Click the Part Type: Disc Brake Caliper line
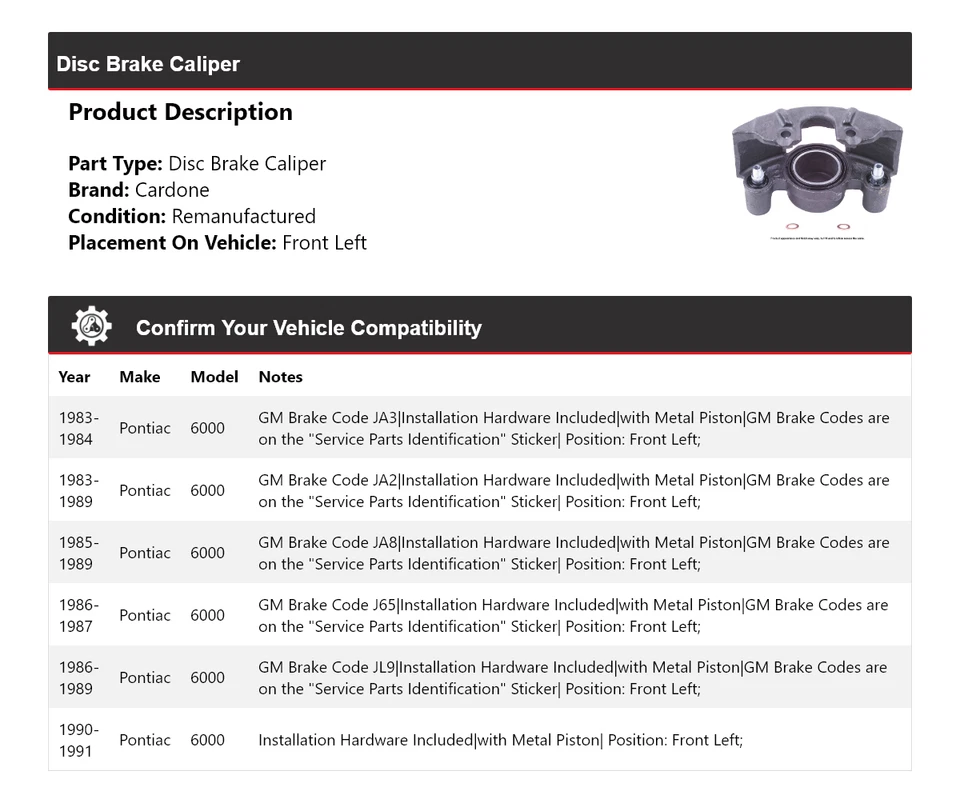Viewport: 960px width, 803px height. (197, 164)
